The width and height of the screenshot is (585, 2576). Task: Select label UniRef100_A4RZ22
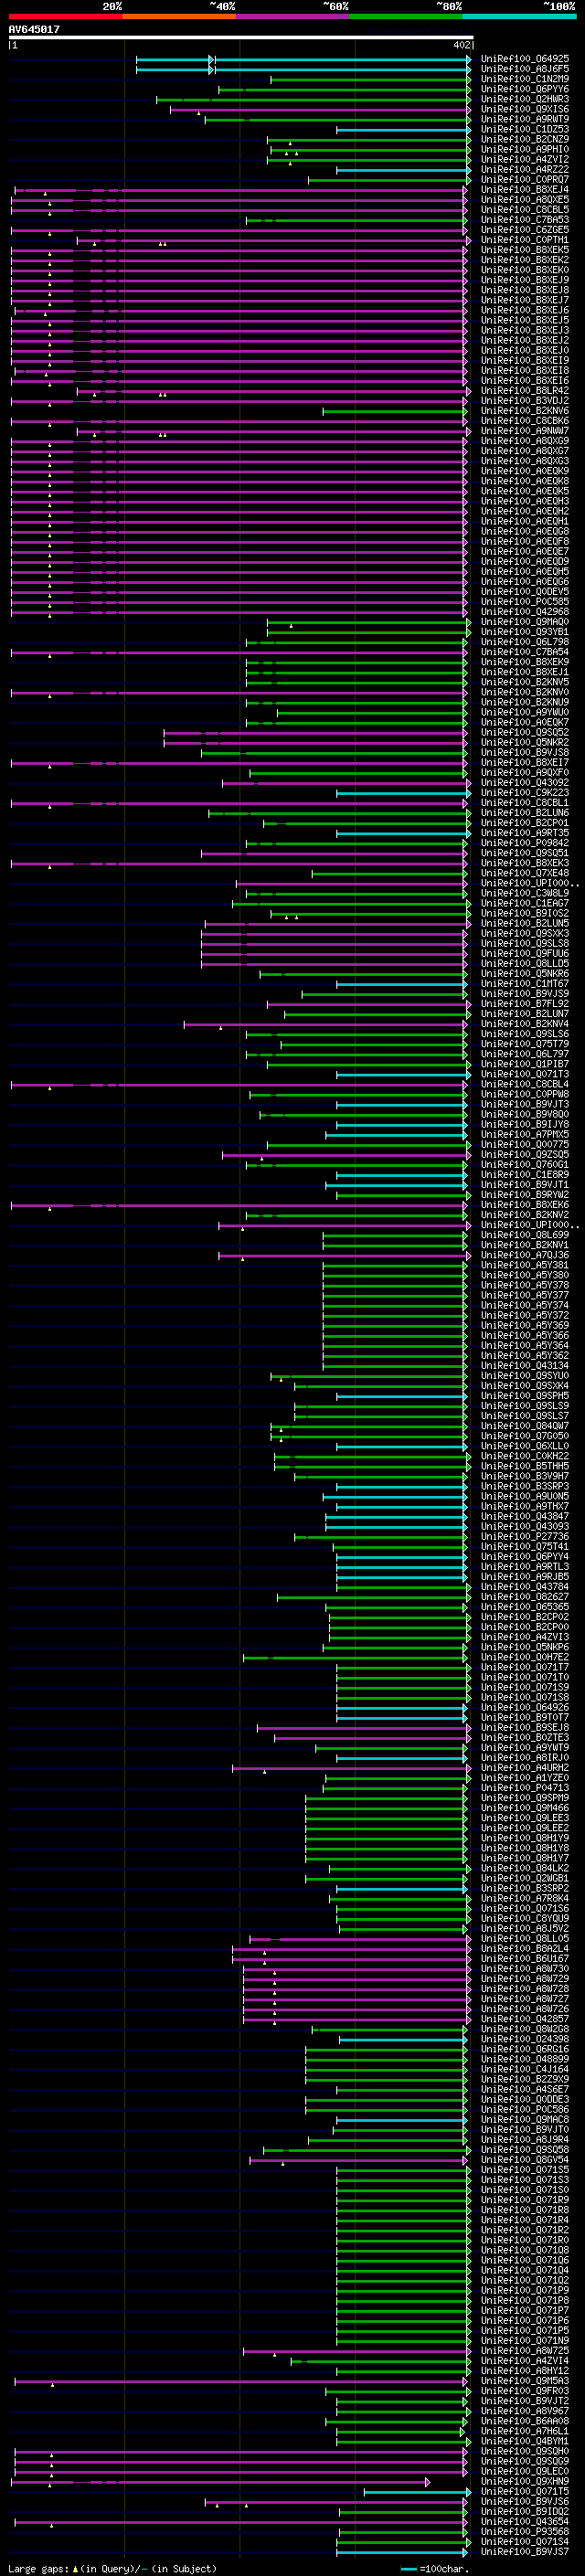[x=525, y=169]
